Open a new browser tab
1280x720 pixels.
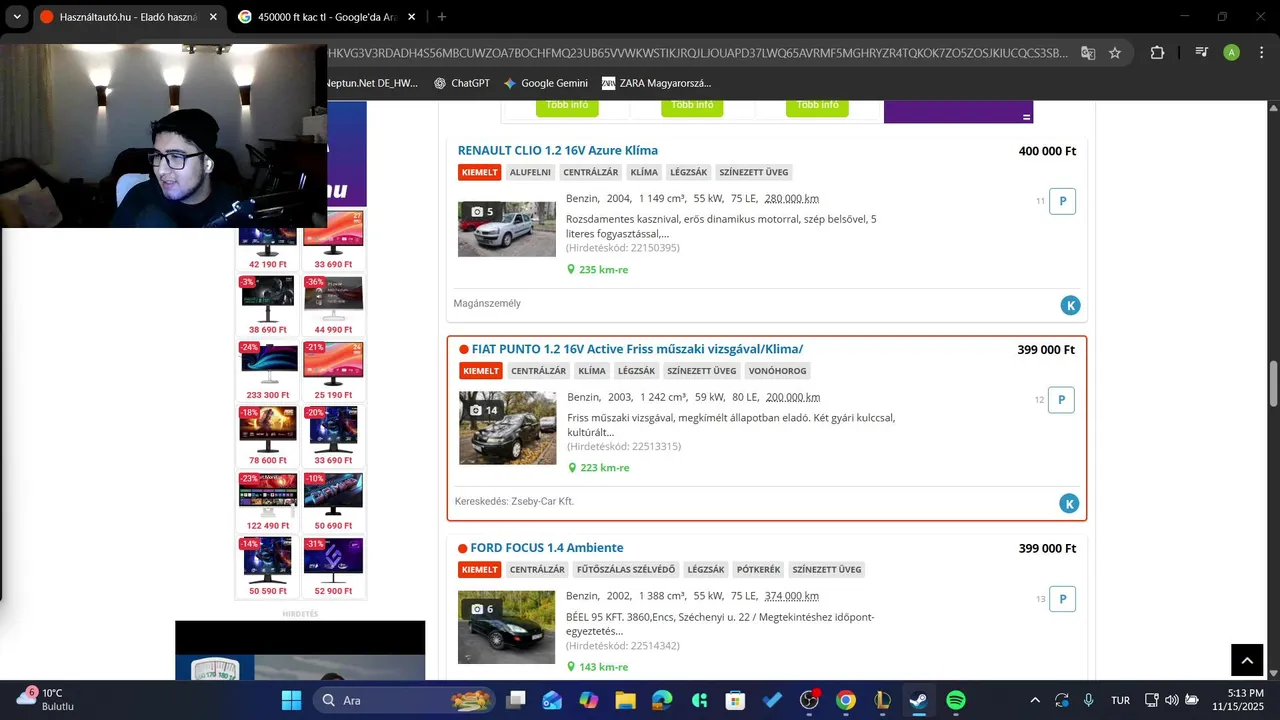(442, 17)
